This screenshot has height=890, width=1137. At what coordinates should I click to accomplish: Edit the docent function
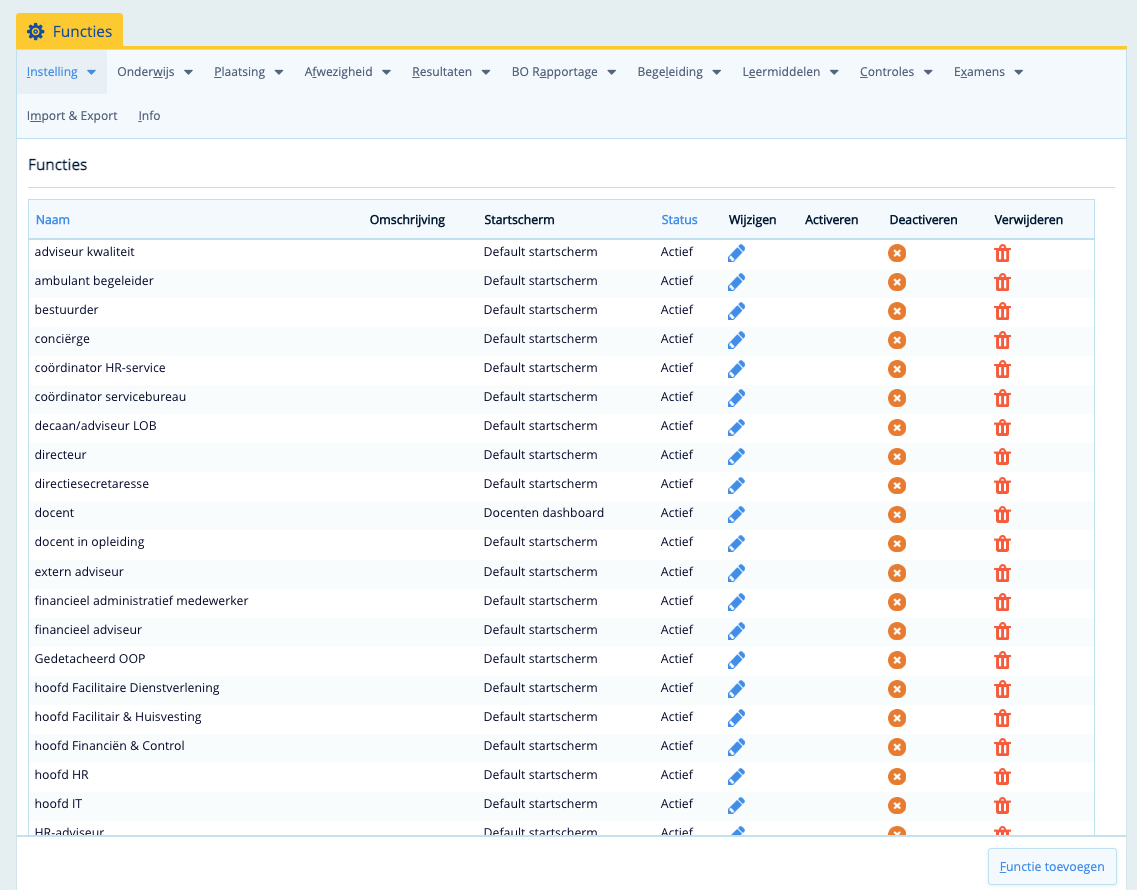coord(736,514)
